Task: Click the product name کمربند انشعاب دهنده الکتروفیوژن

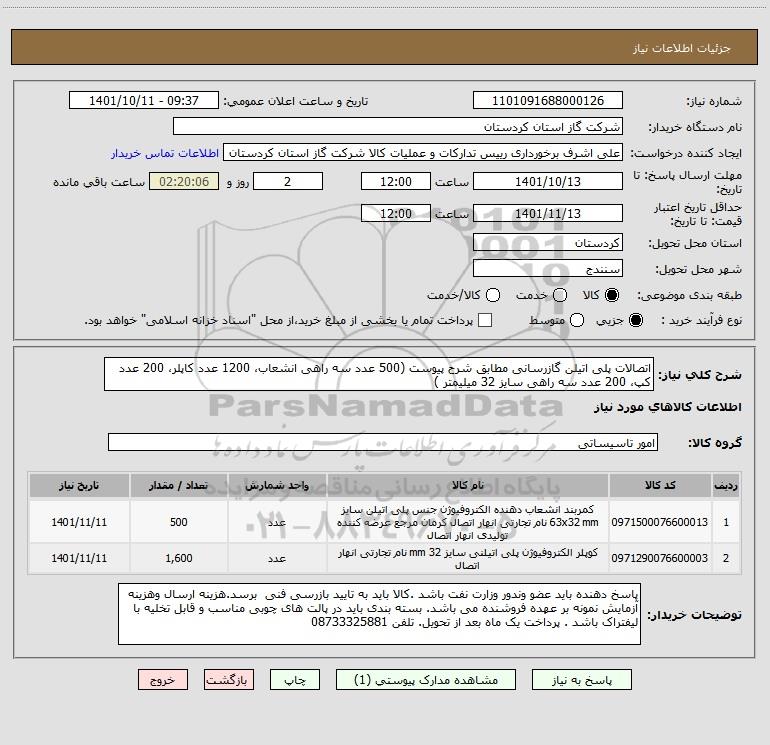Action: [468, 522]
